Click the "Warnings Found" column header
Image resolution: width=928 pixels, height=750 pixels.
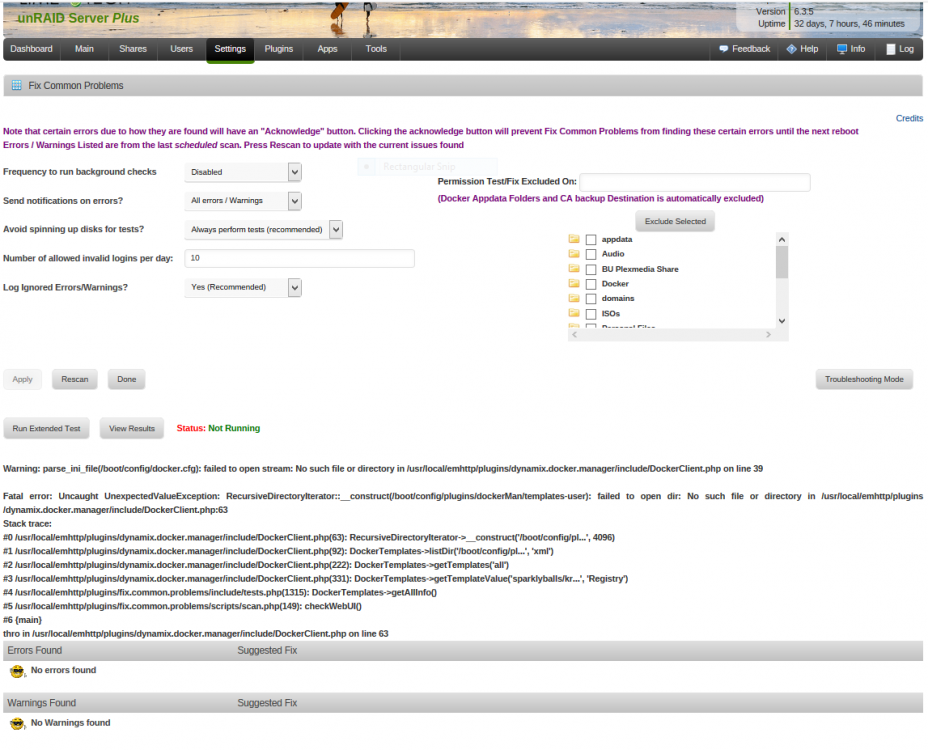tap(41, 703)
